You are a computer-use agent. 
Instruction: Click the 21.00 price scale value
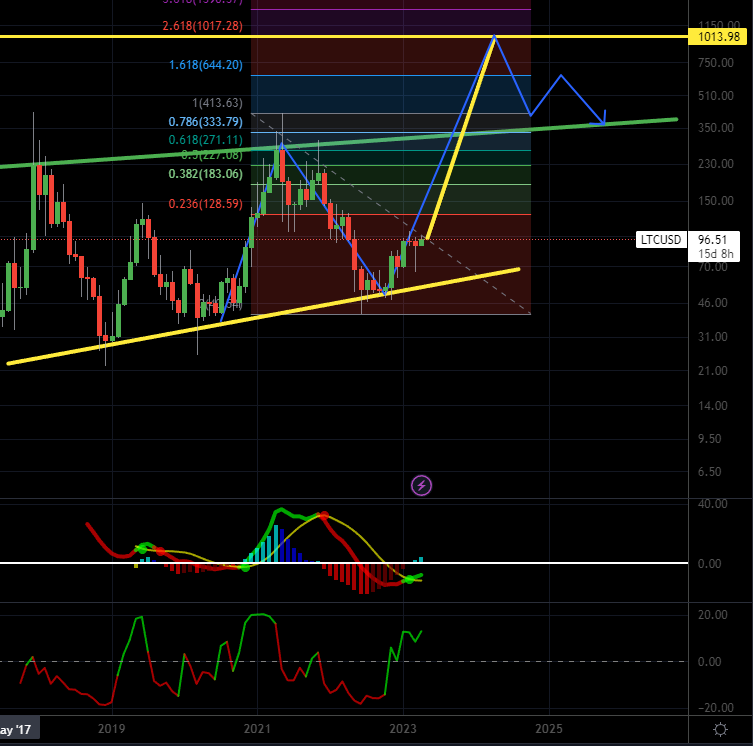point(713,371)
